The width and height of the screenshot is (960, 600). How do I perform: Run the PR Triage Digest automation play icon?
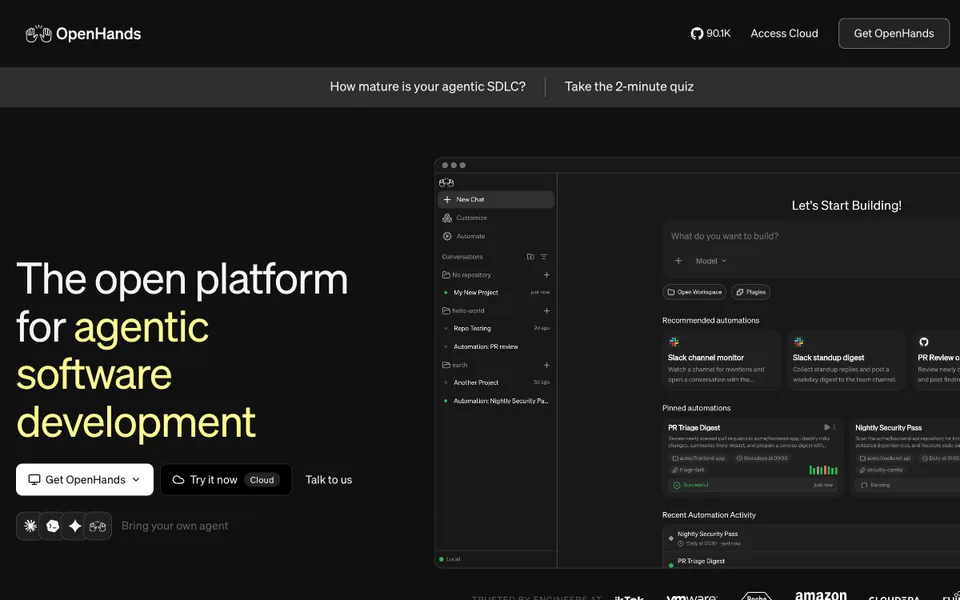[x=827, y=427]
